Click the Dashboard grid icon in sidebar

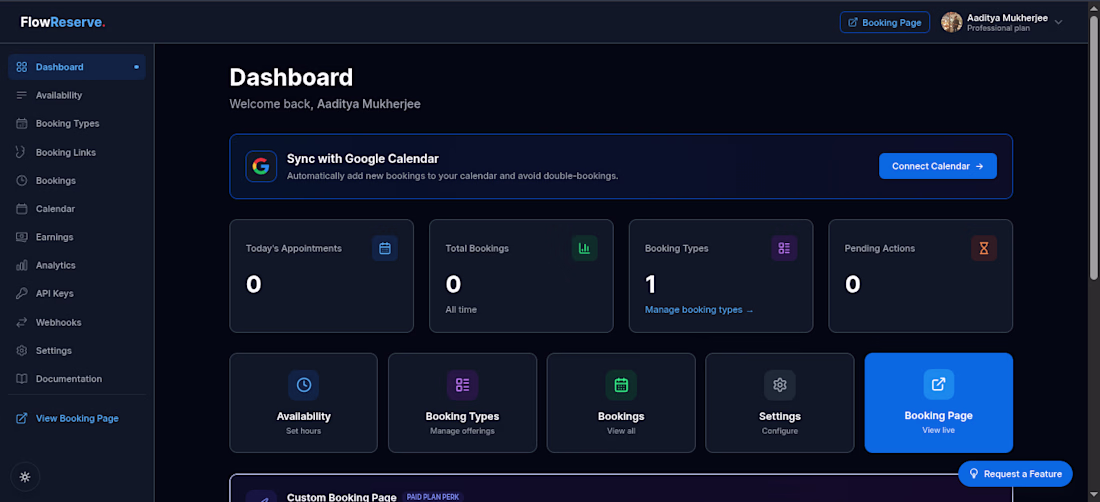(x=22, y=67)
